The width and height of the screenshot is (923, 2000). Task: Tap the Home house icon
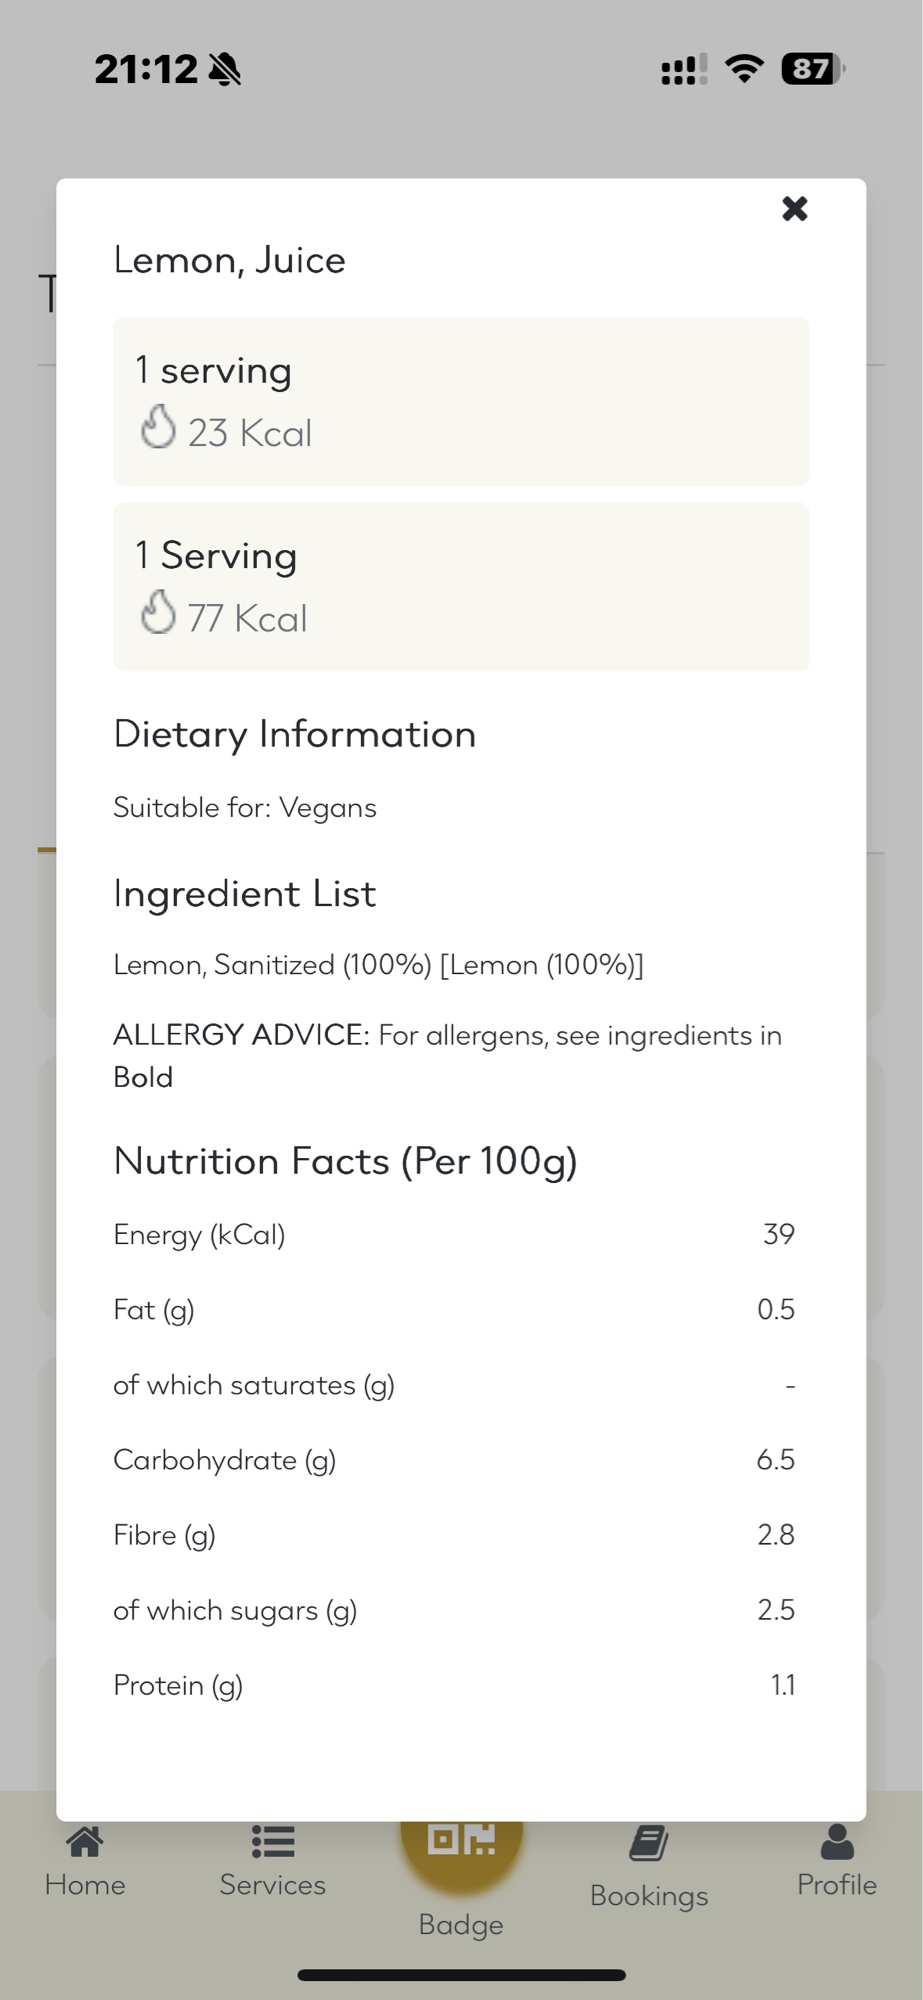coord(85,1841)
